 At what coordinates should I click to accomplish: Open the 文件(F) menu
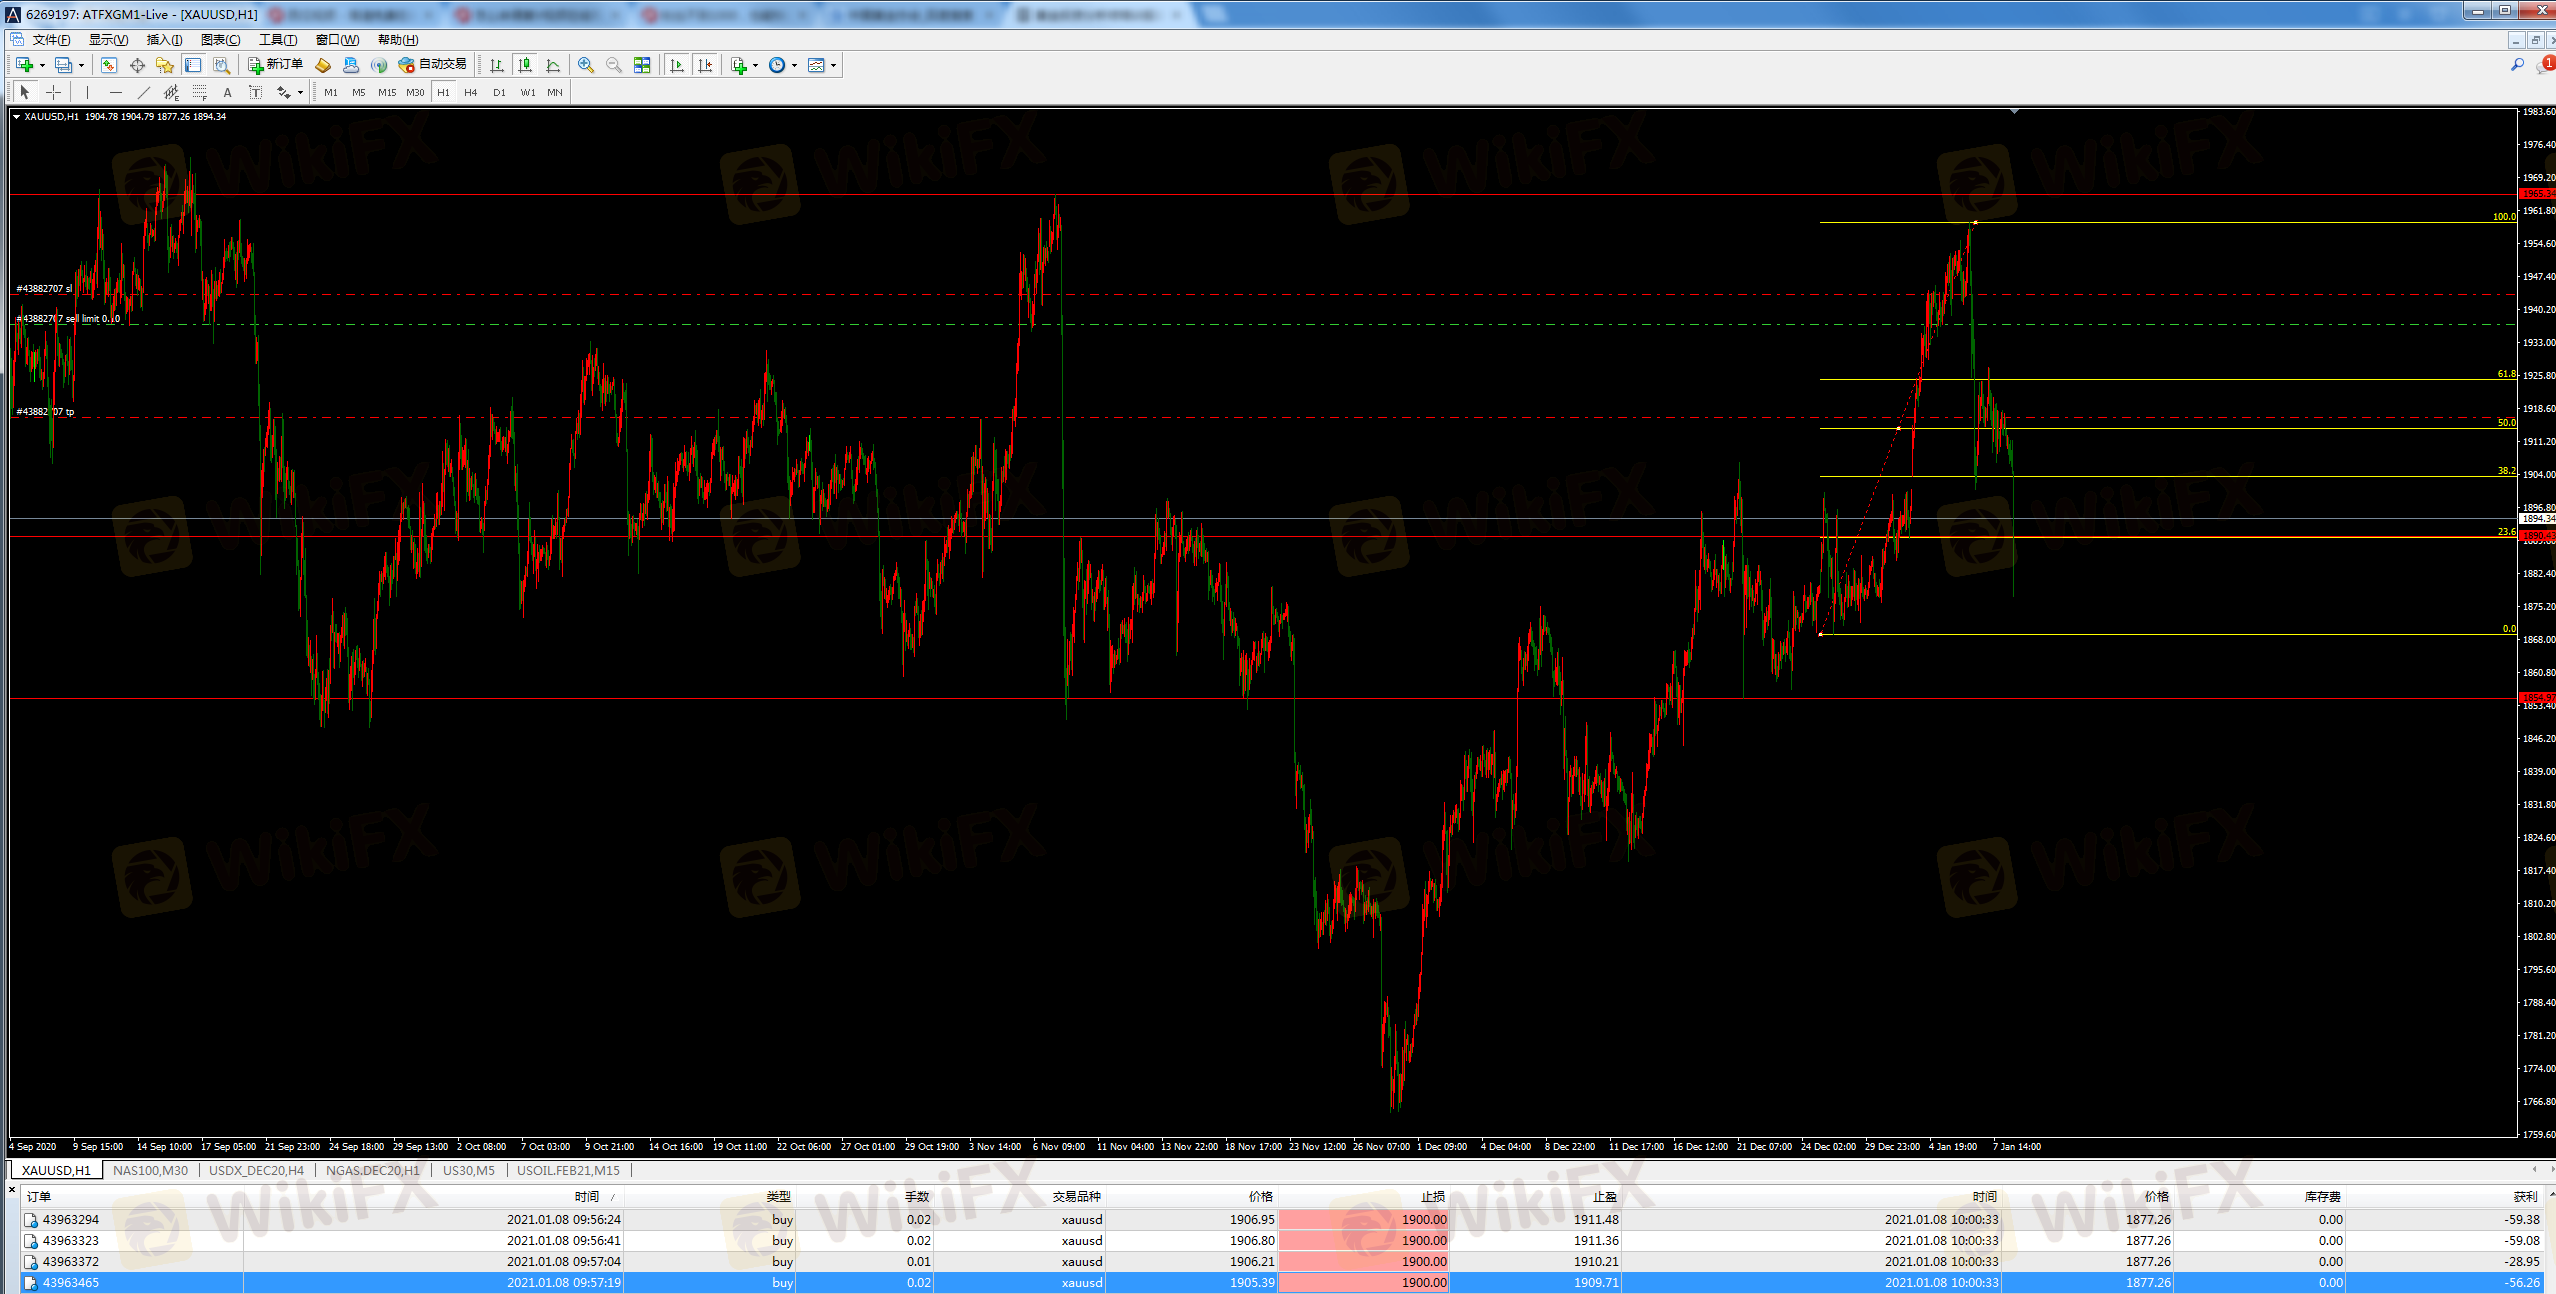51,40
